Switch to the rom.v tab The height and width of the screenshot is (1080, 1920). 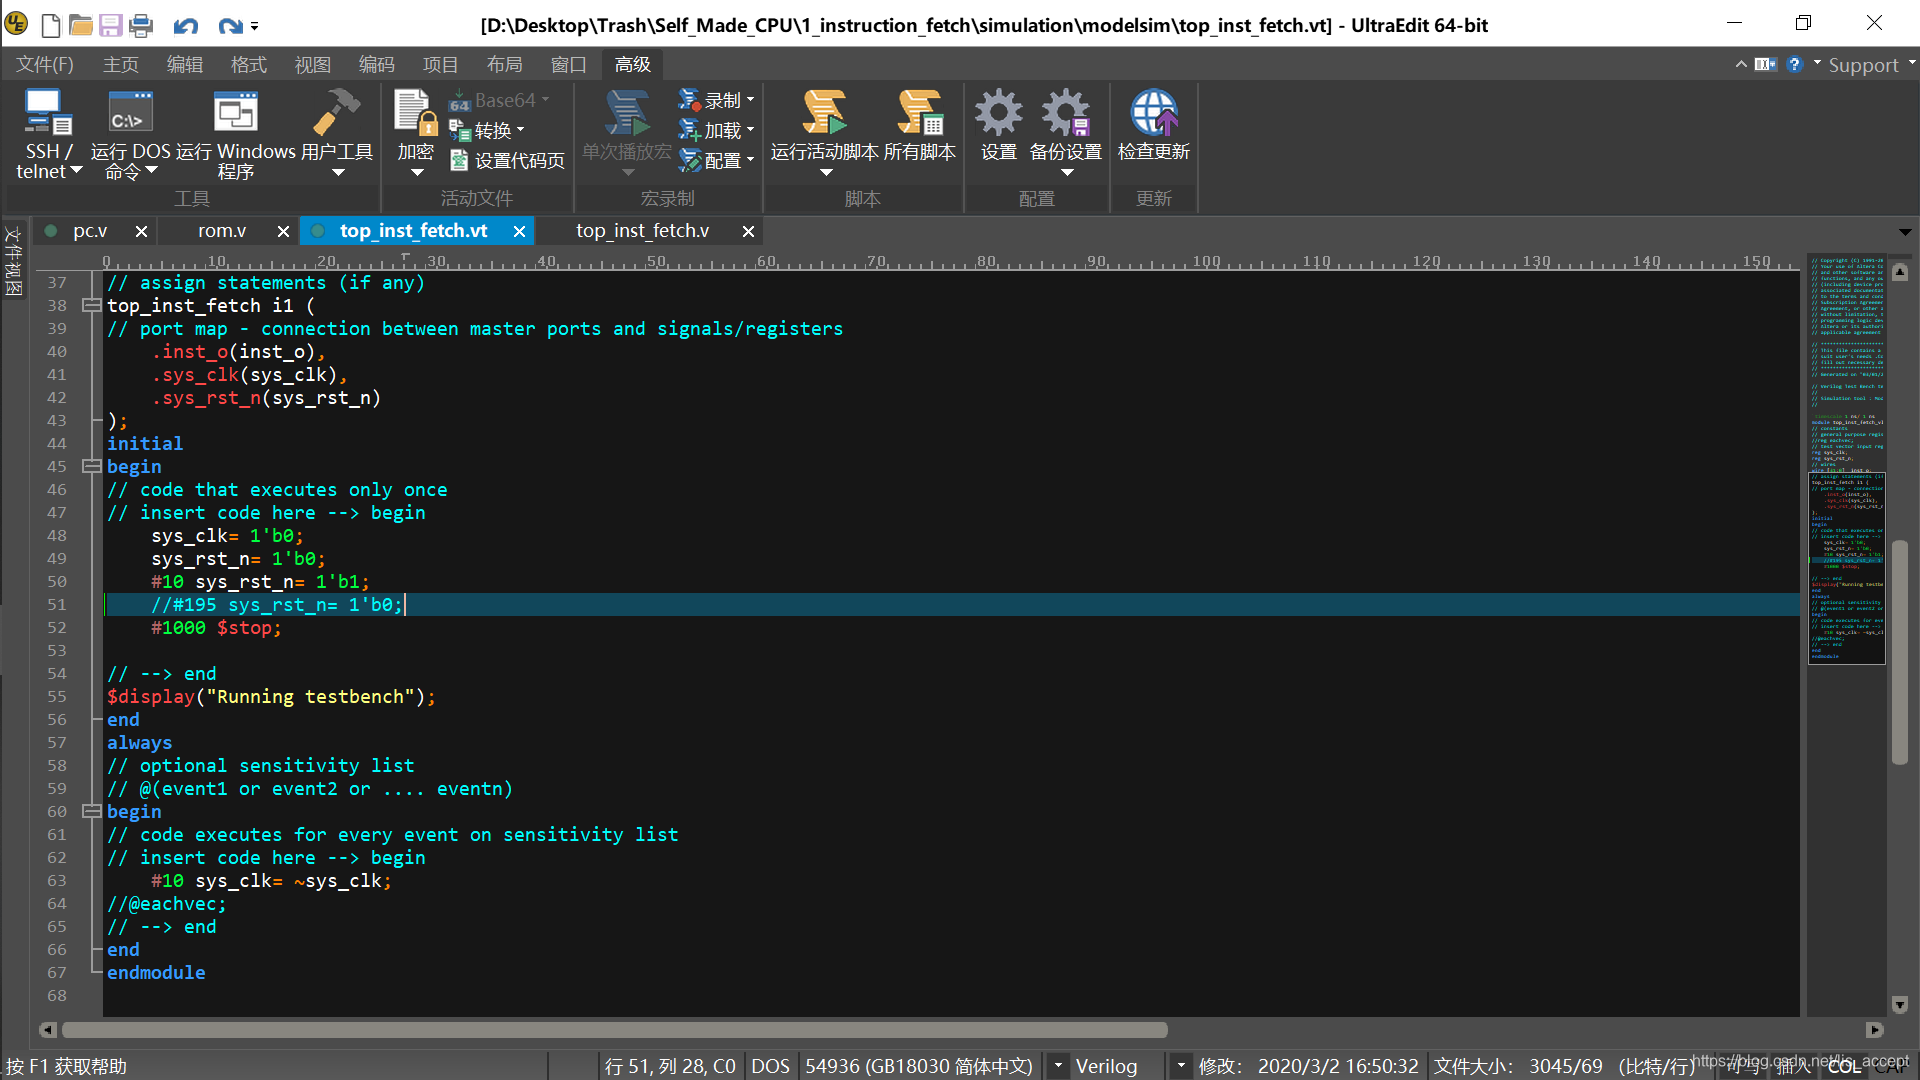pos(222,231)
